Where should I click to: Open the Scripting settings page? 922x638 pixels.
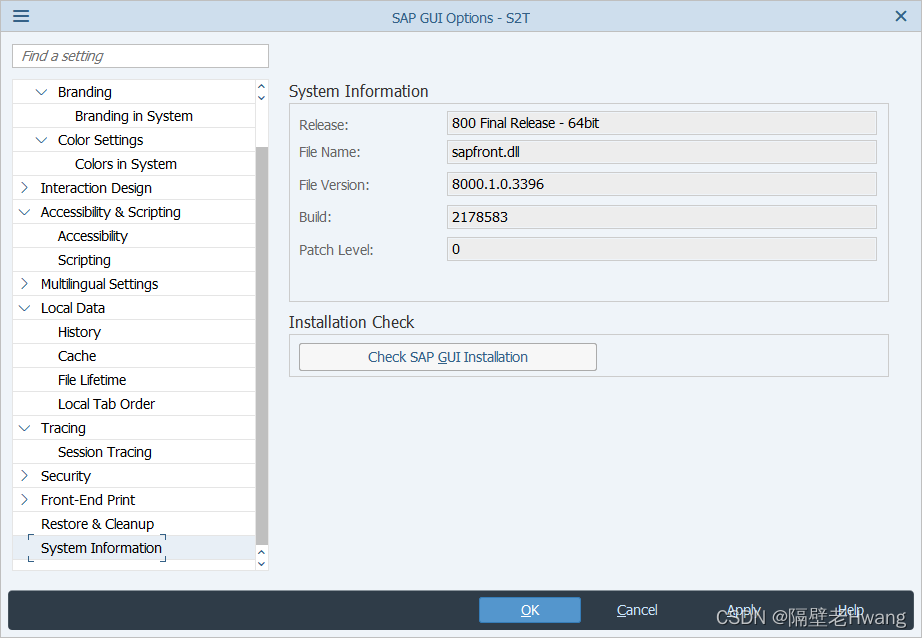click(x=84, y=260)
